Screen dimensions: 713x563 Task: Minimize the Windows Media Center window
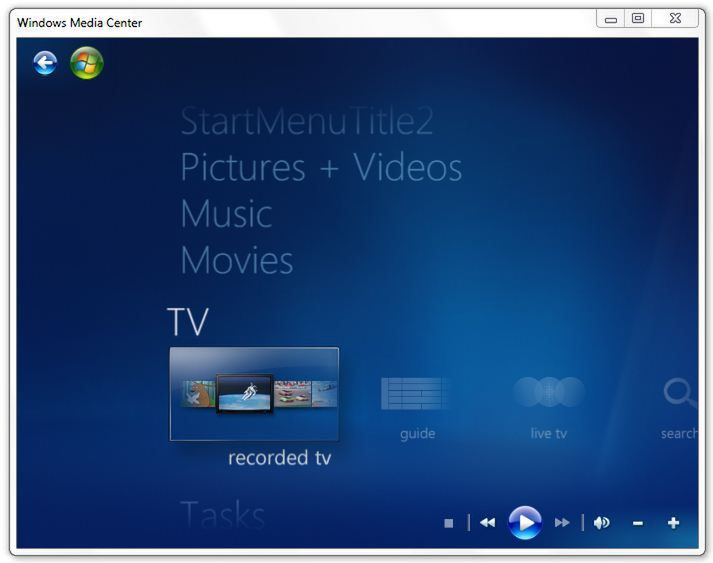[x=611, y=19]
